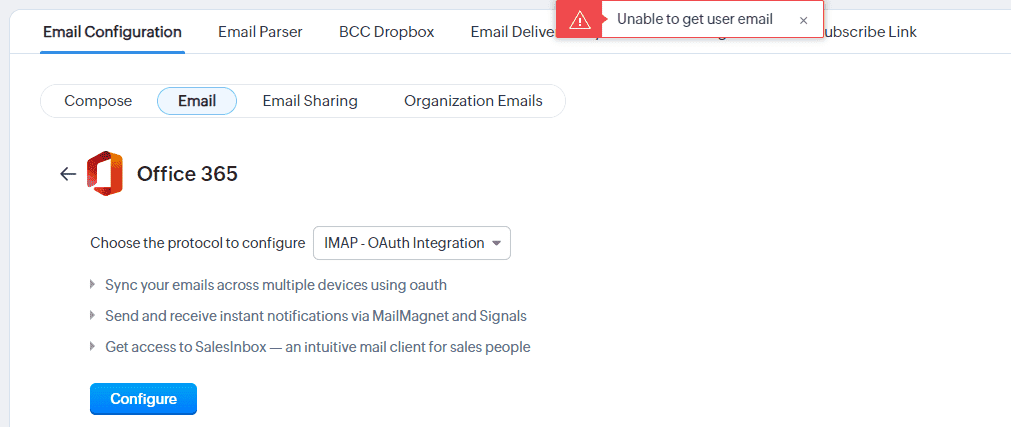Click the Office 365 logo icon

click(105, 174)
